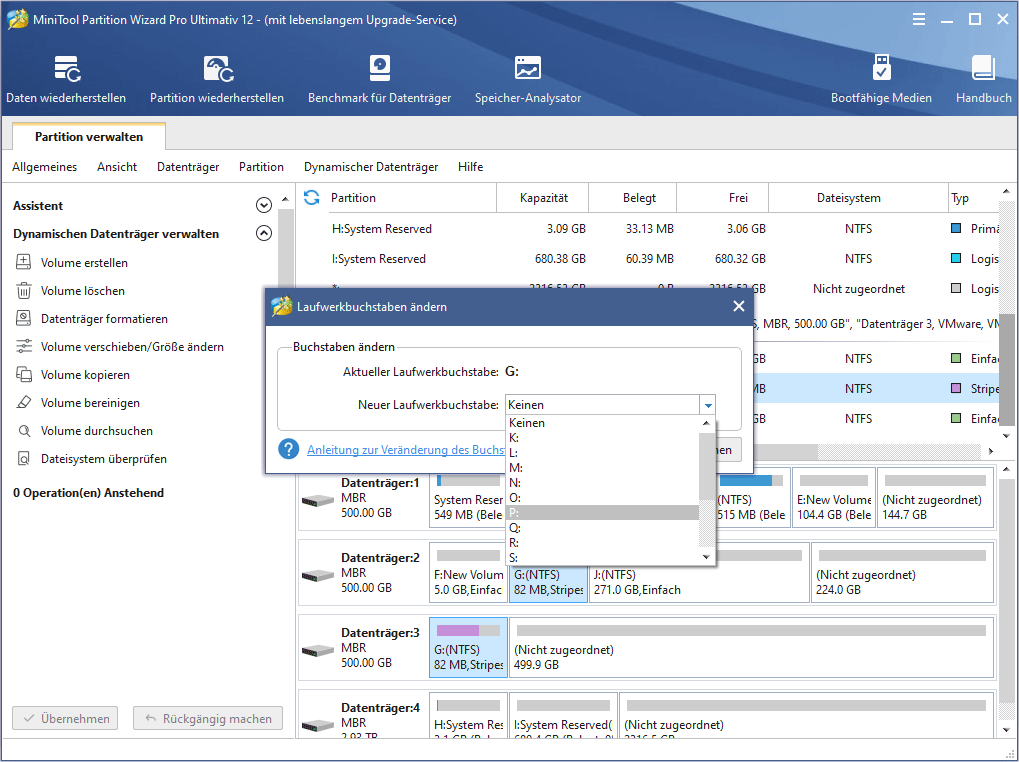1019x762 pixels.
Task: Click the help question mark icon in dialog
Action: click(x=289, y=449)
